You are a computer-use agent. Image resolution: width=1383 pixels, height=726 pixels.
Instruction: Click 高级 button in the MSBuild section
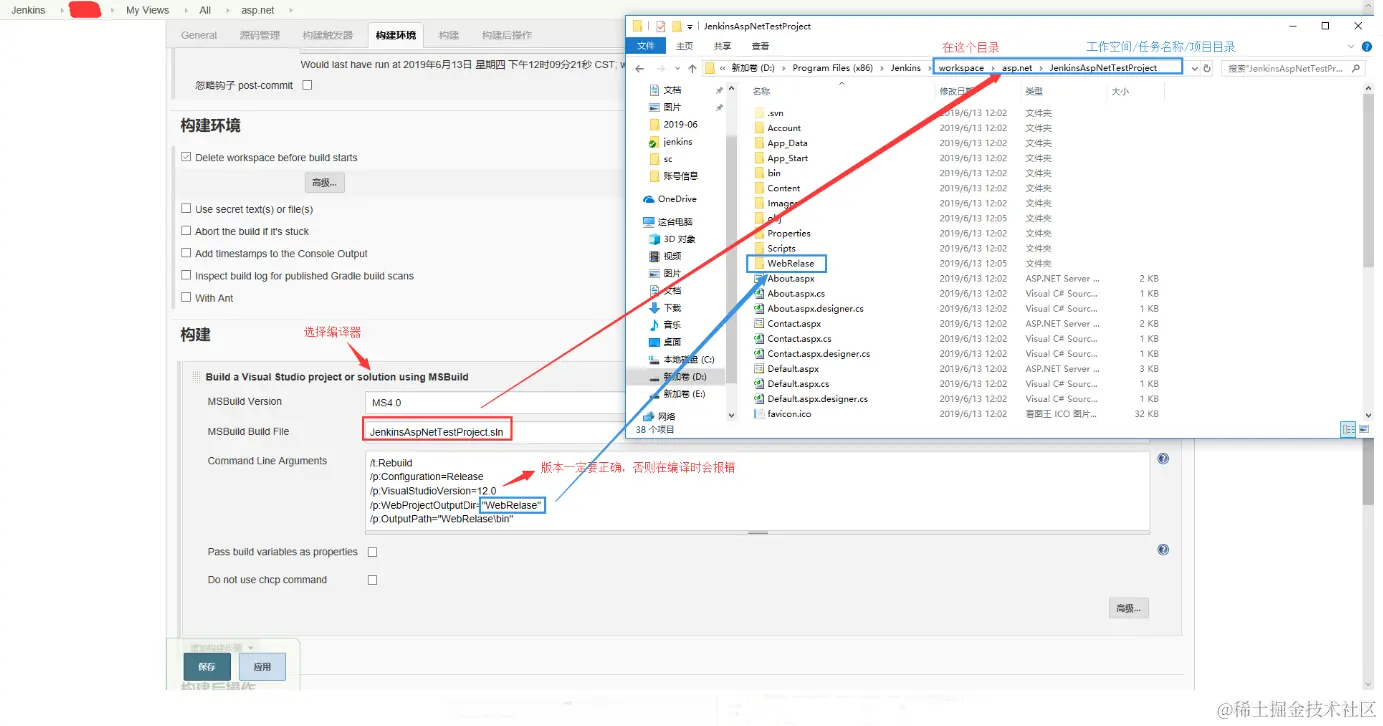coord(1129,608)
